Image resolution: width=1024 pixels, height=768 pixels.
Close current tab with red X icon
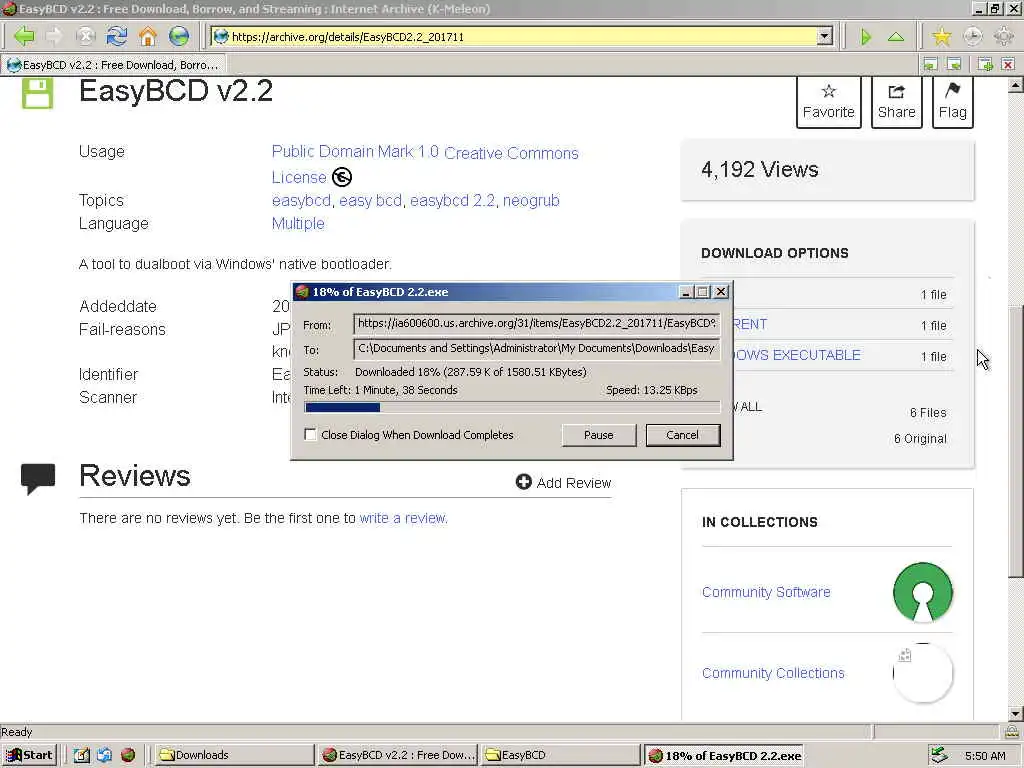[1008, 64]
